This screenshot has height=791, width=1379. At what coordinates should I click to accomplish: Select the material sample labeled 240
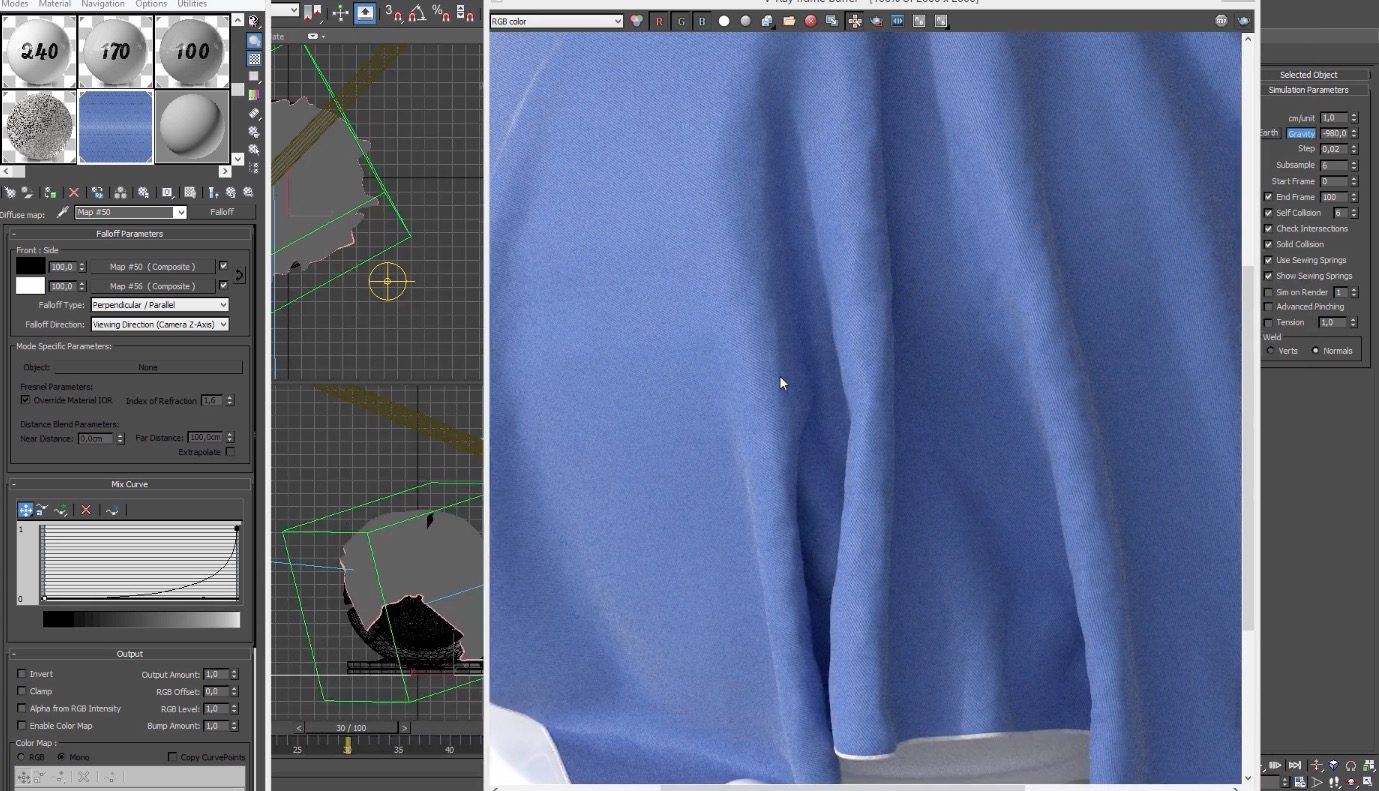39,51
